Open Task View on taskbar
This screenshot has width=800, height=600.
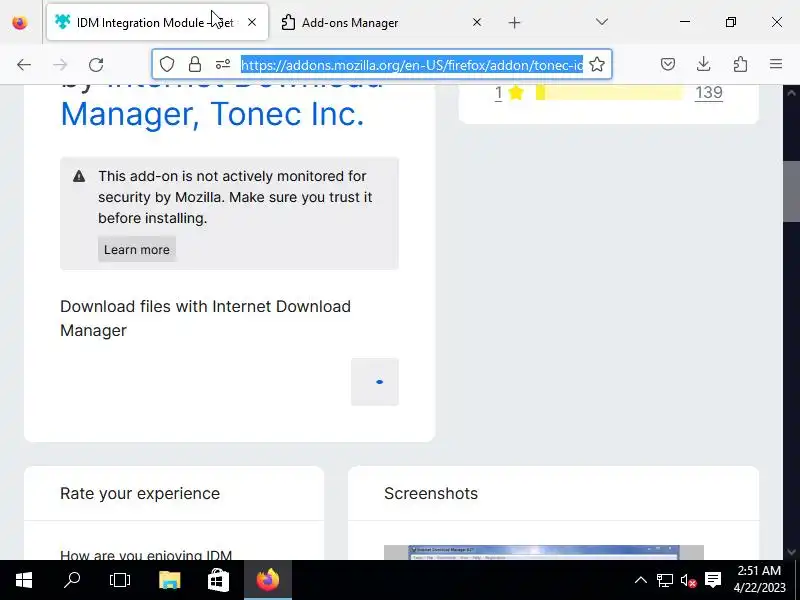(x=120, y=580)
